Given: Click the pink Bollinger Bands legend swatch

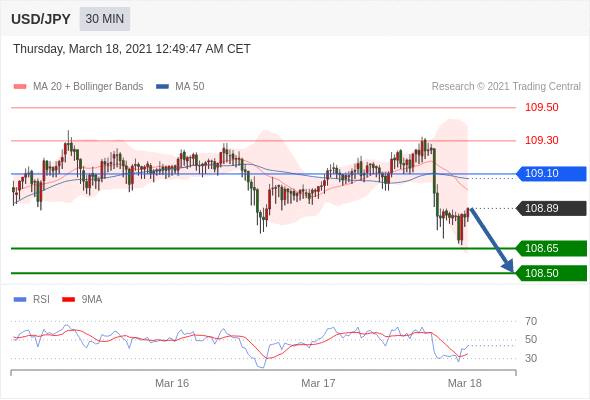Looking at the screenshot, I should (x=20, y=87).
